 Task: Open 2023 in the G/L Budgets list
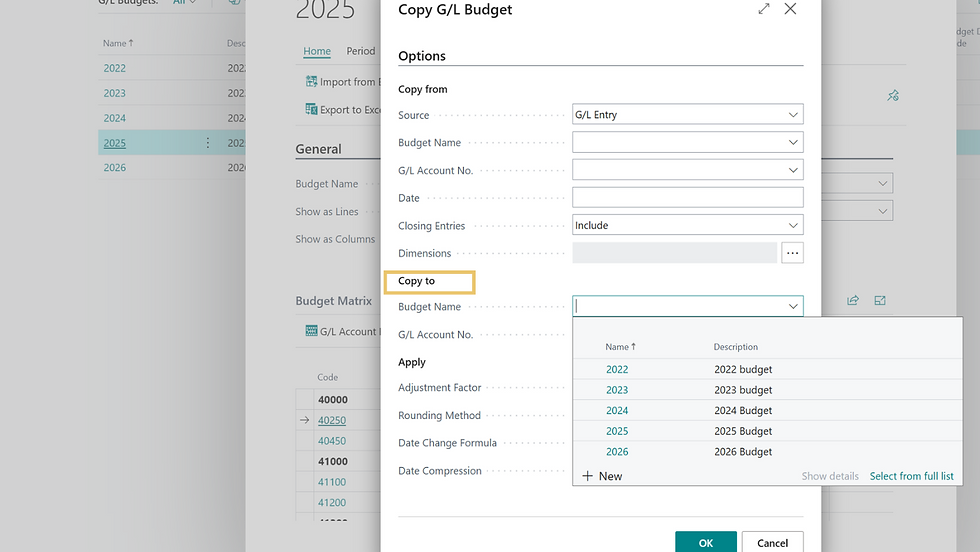(x=114, y=93)
